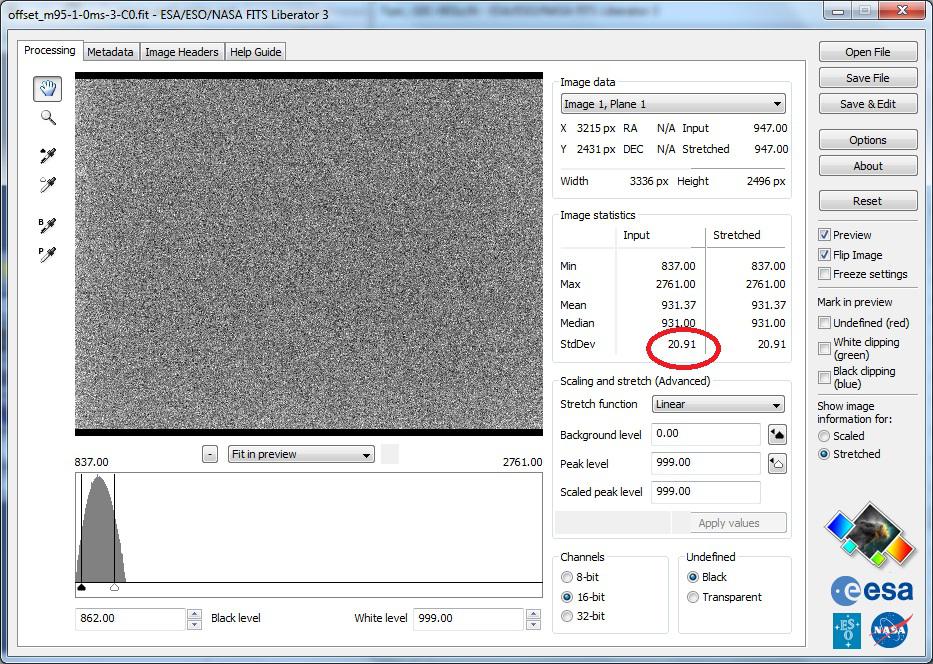Click the Input Max value 2761.00

pyautogui.click(x=676, y=284)
